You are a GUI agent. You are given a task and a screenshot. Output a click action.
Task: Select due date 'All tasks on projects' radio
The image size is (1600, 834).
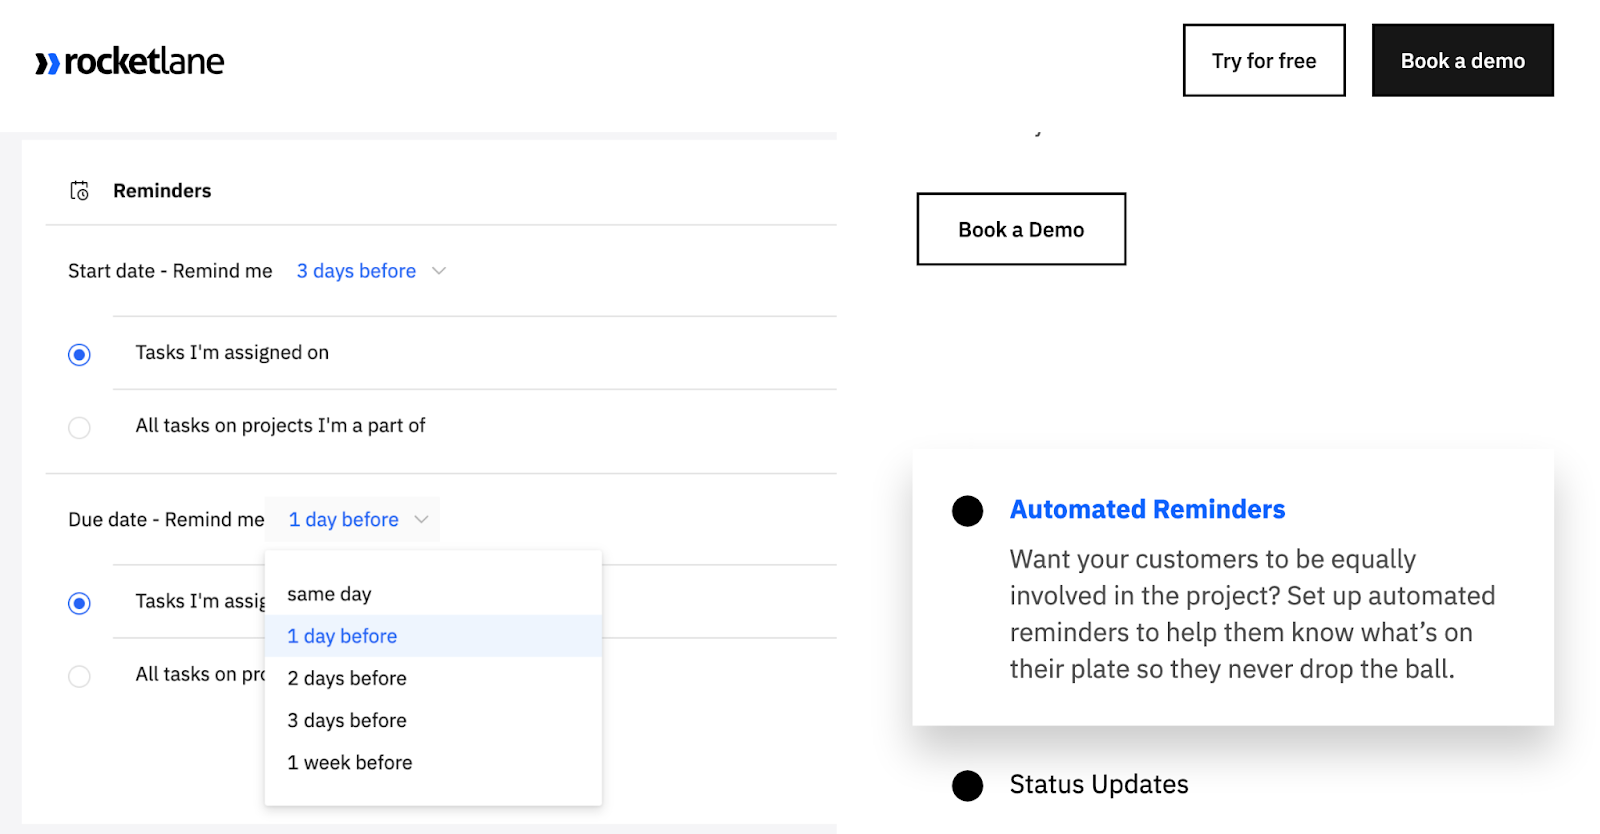click(79, 676)
